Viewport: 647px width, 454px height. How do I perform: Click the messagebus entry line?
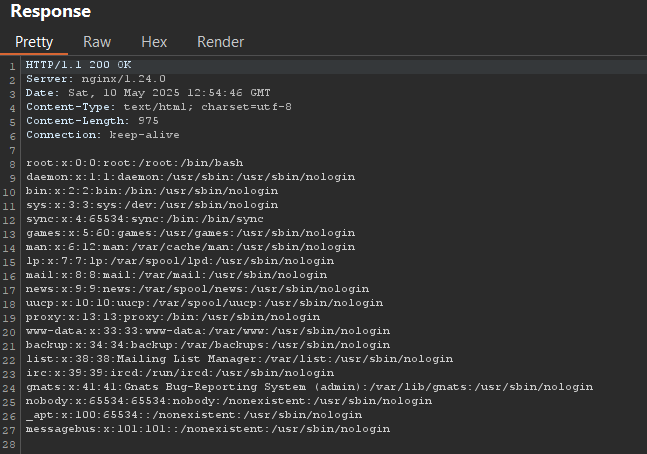coord(208,429)
